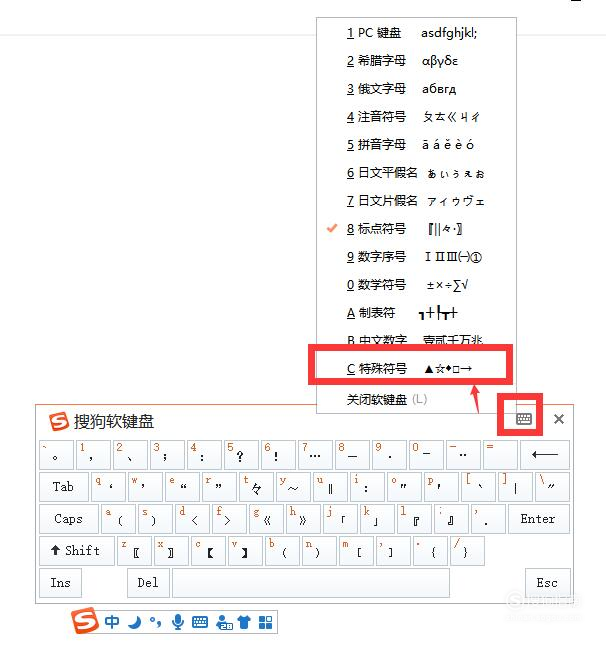Image resolution: width=606 pixels, height=647 pixels.
Task: Select 2 希腊字母 layout
Action: (416, 61)
